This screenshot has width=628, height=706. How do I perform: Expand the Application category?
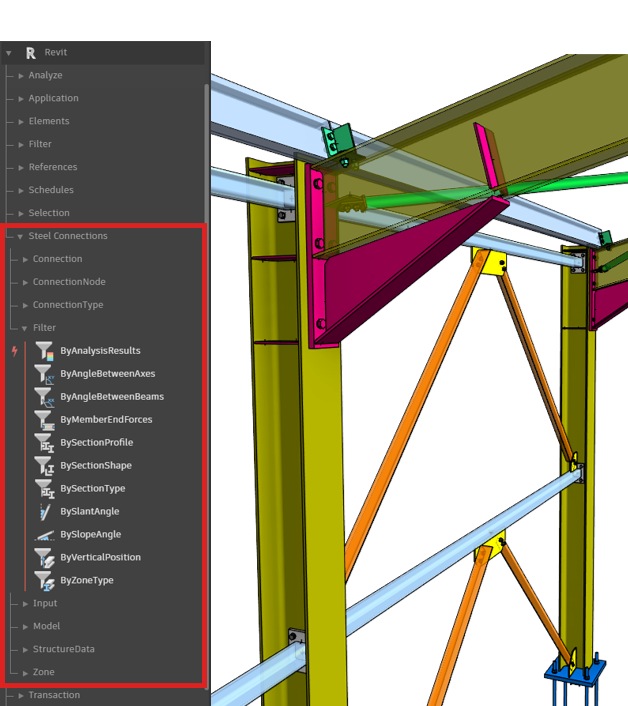pyautogui.click(x=21, y=99)
